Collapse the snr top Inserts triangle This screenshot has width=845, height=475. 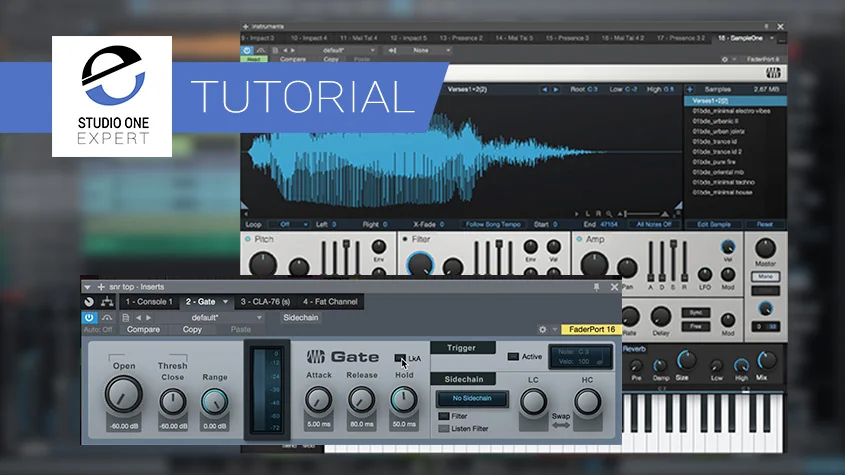[87, 287]
